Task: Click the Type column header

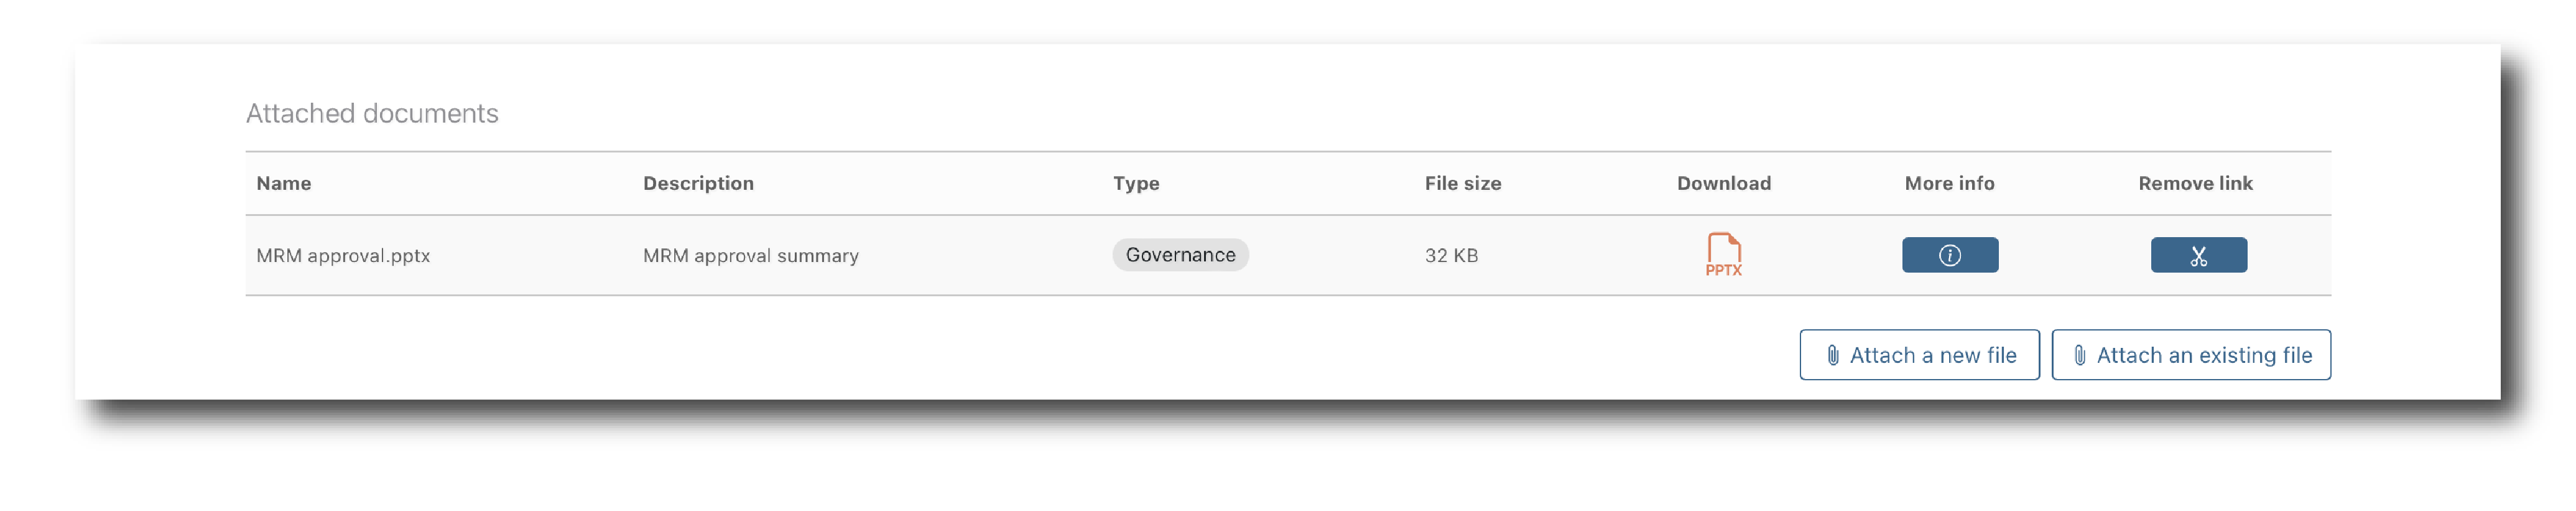Action: [x=1136, y=183]
